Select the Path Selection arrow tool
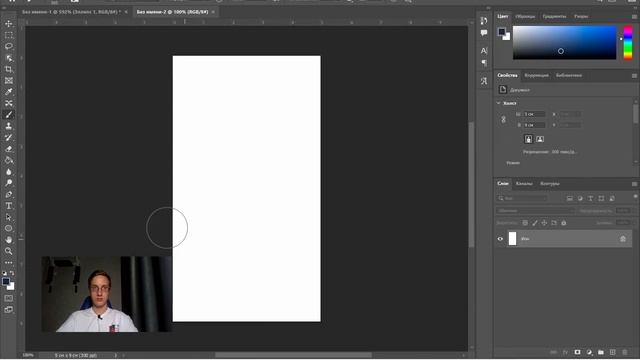 pos(9,217)
